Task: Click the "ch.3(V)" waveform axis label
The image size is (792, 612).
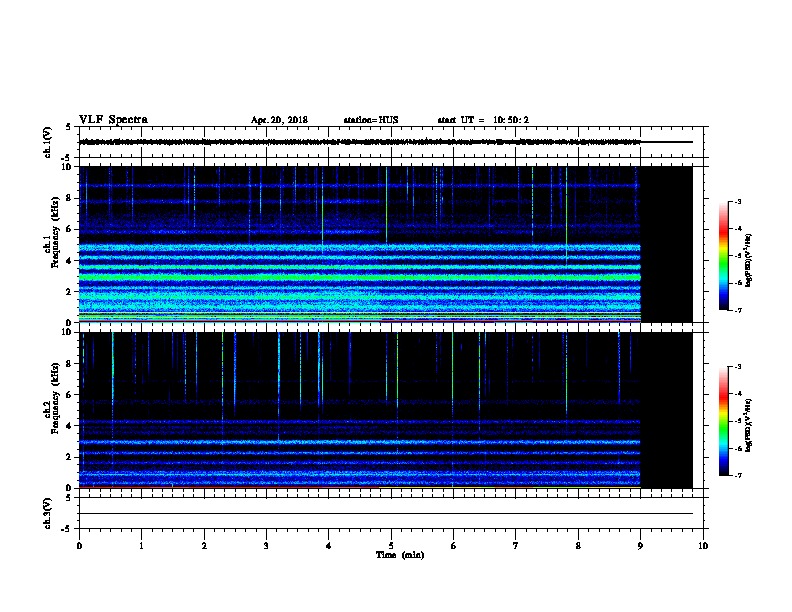Action: 47,513
